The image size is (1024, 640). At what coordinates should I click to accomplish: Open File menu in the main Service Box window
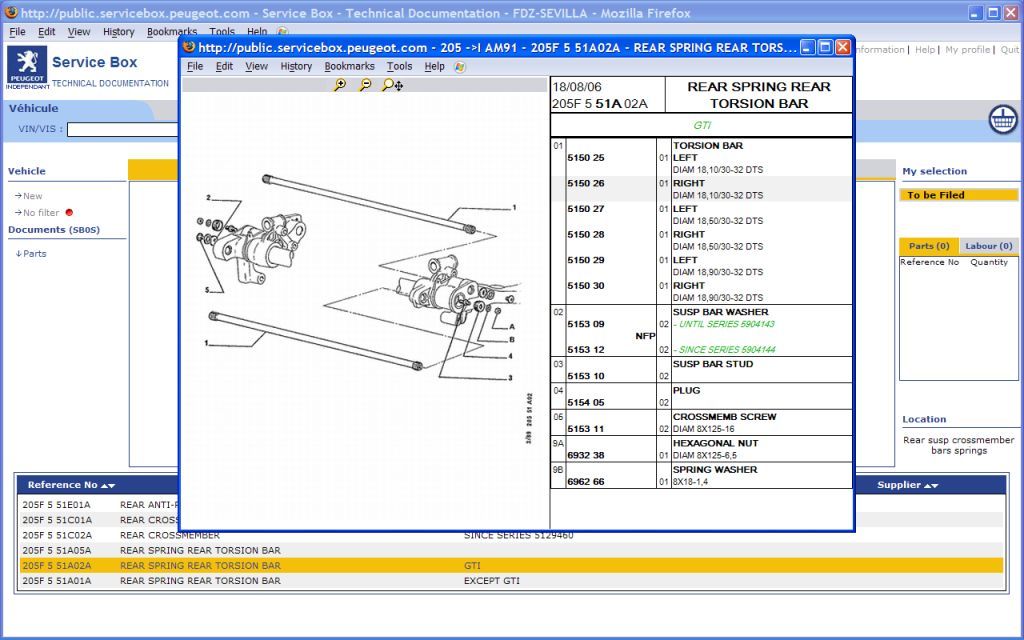coord(17,31)
